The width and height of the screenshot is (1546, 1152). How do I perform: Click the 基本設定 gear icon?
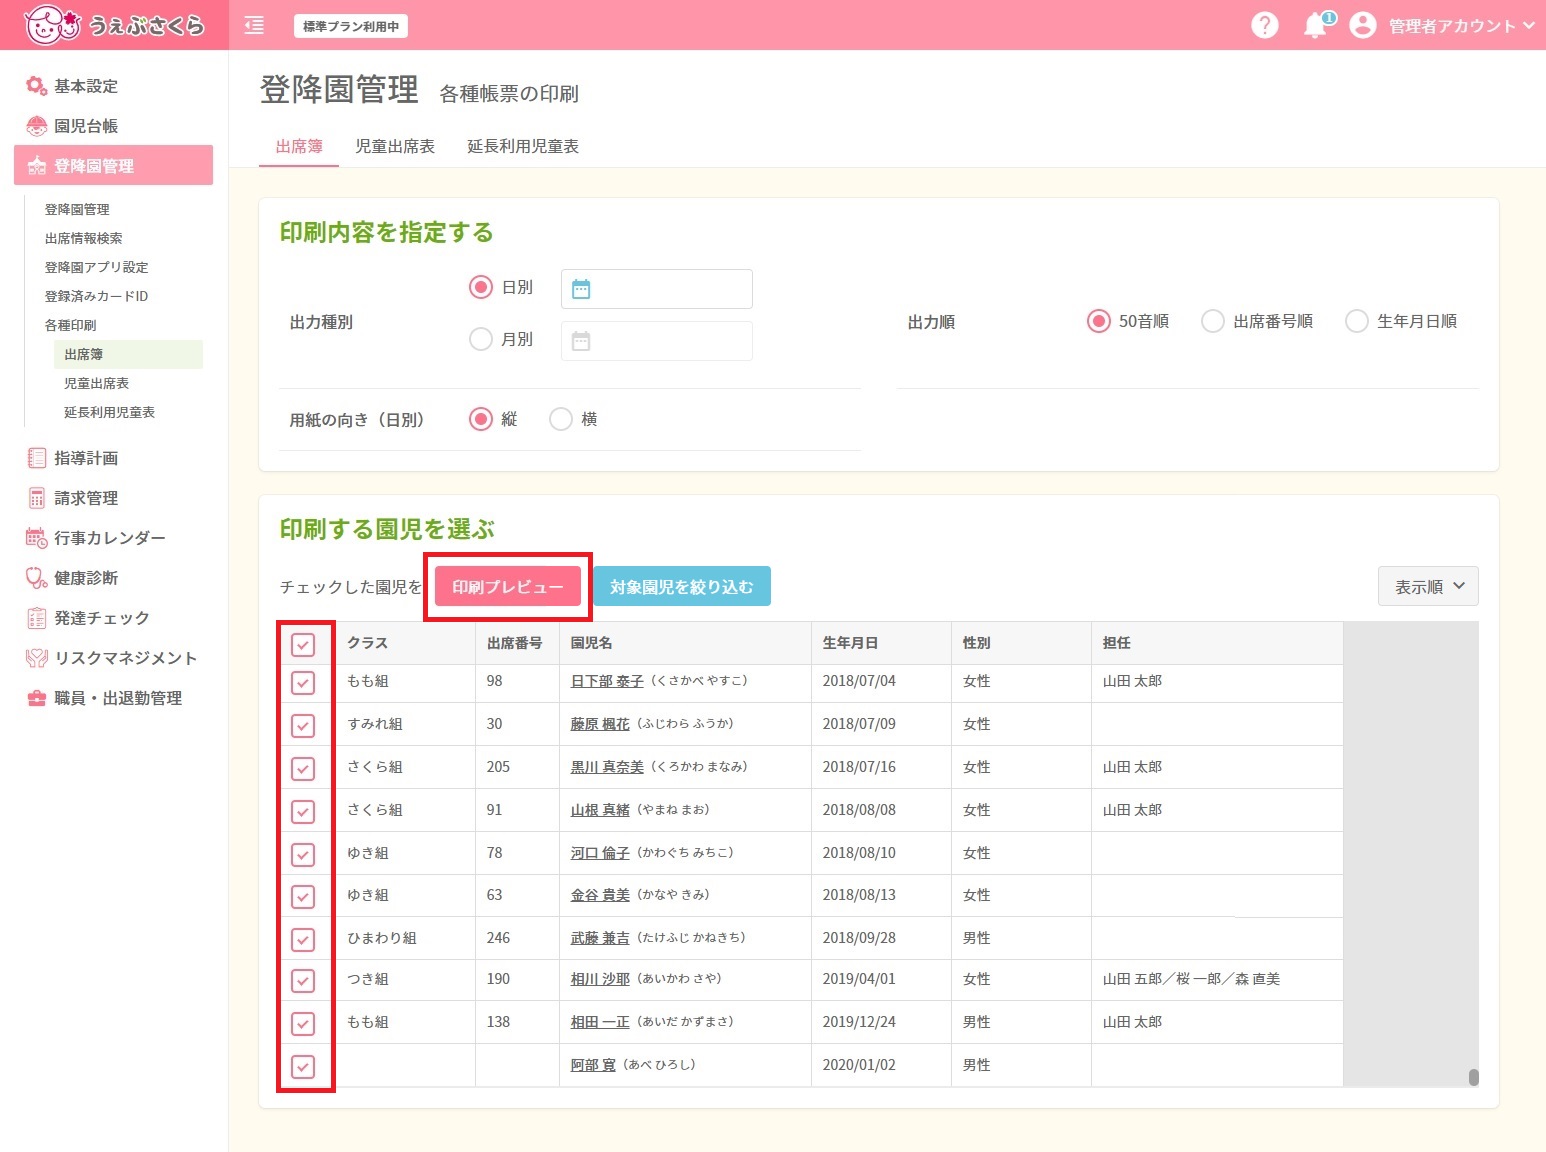pos(36,86)
